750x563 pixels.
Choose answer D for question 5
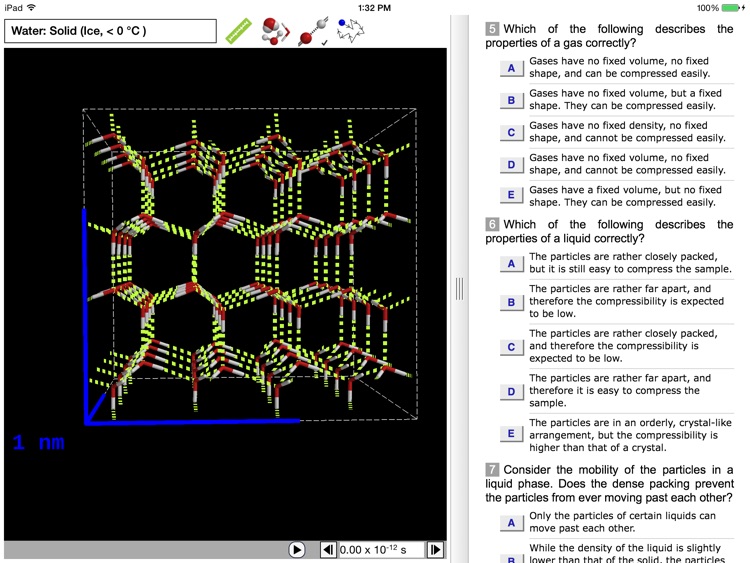511,165
